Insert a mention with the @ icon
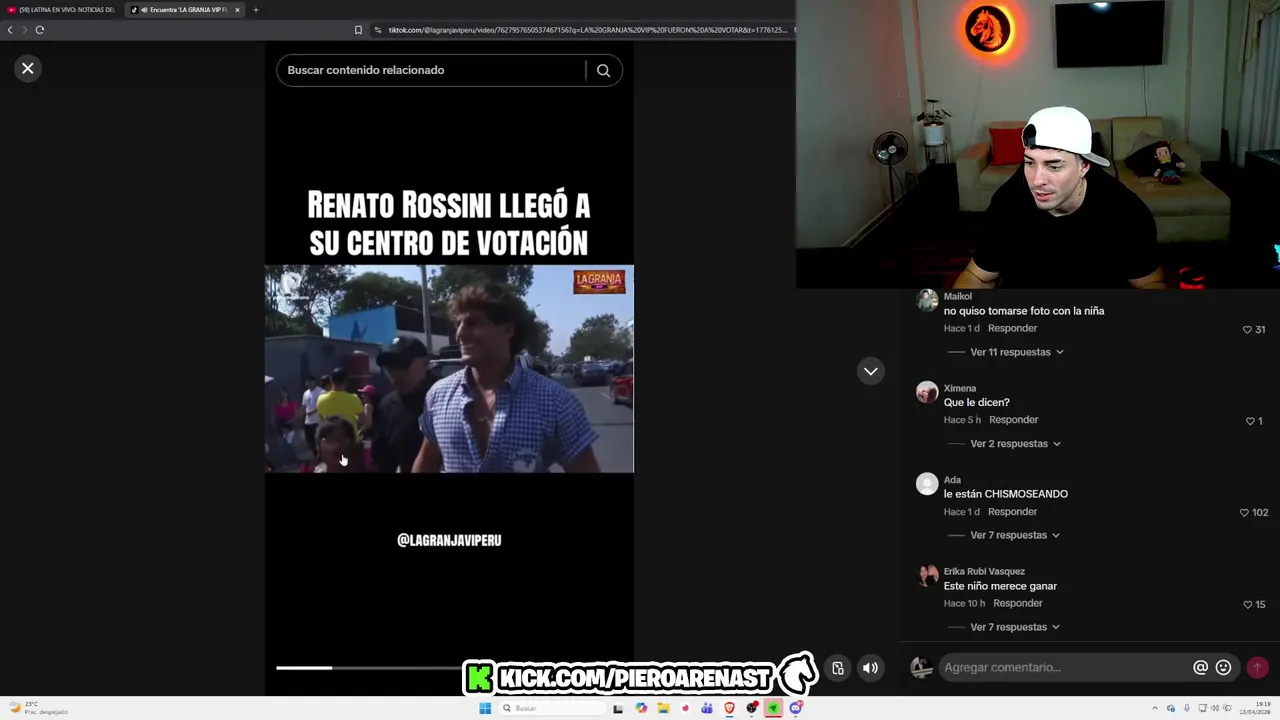Image resolution: width=1280 pixels, height=720 pixels. (x=1200, y=667)
